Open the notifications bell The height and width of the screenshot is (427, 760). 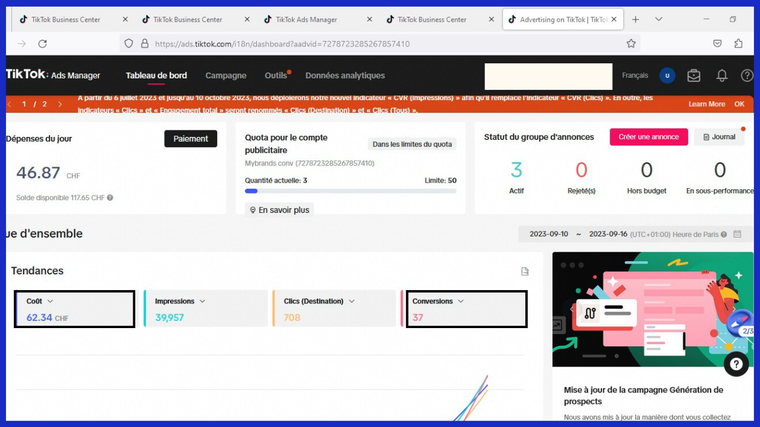click(x=722, y=76)
